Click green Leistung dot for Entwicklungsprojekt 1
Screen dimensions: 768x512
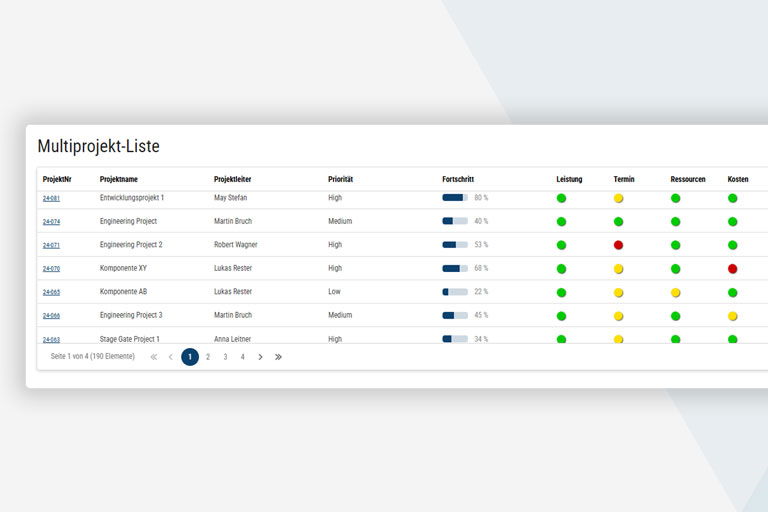click(561, 198)
